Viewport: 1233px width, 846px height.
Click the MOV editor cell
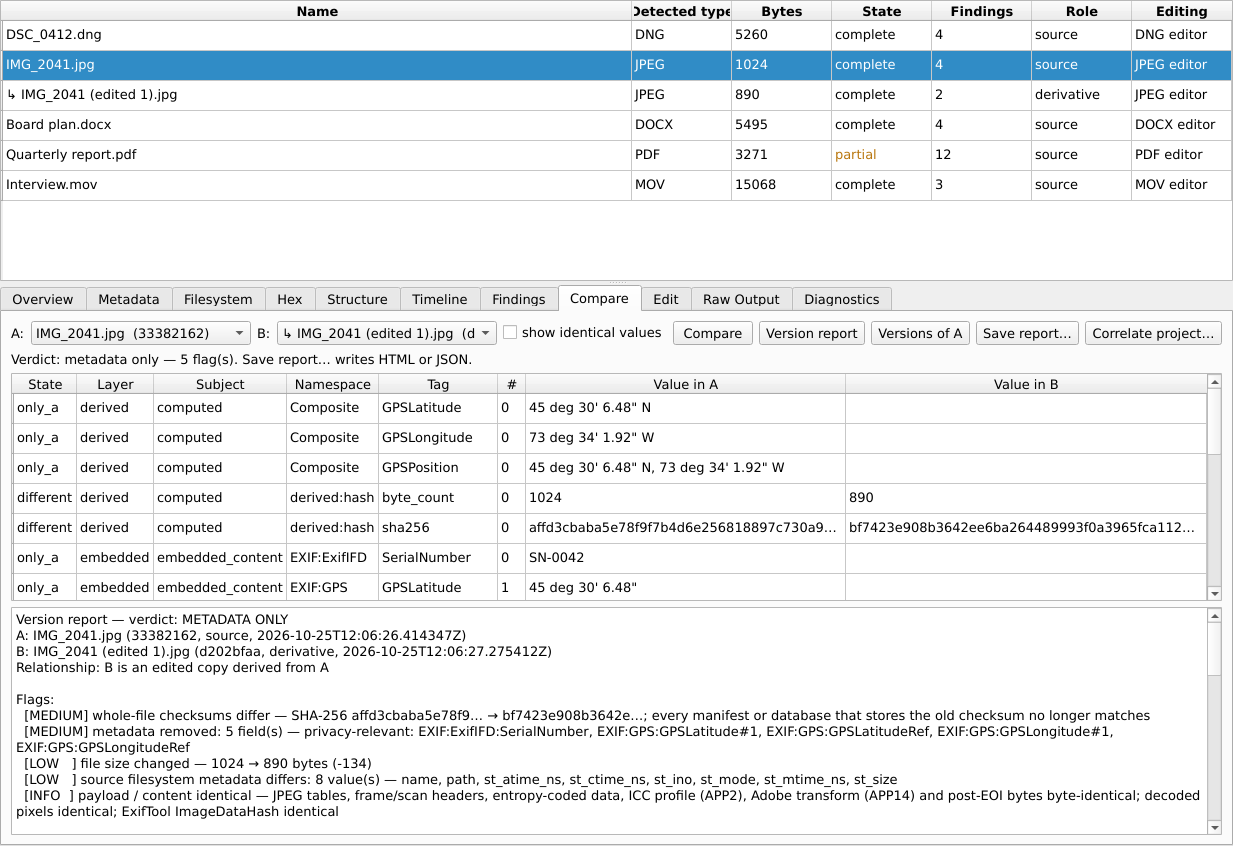tap(1181, 185)
